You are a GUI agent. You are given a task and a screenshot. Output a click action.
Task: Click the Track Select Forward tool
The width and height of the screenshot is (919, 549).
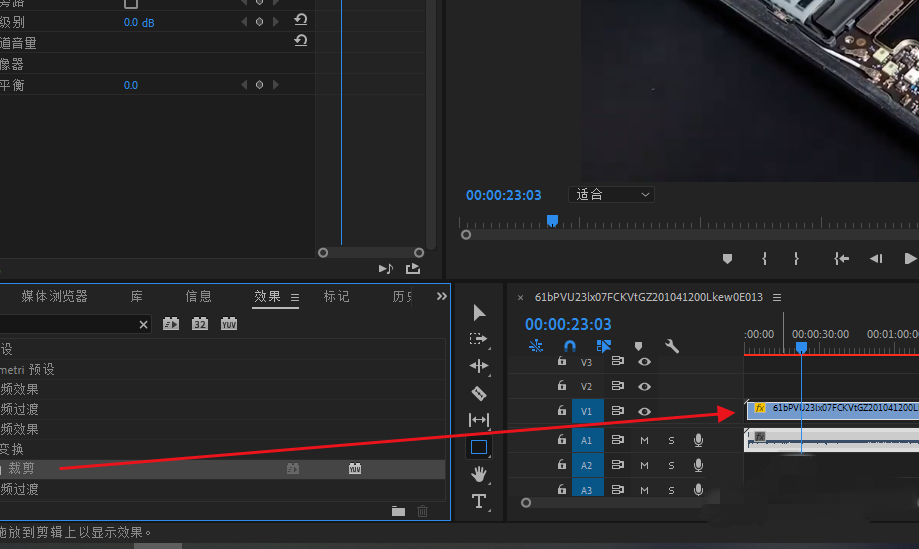478,340
